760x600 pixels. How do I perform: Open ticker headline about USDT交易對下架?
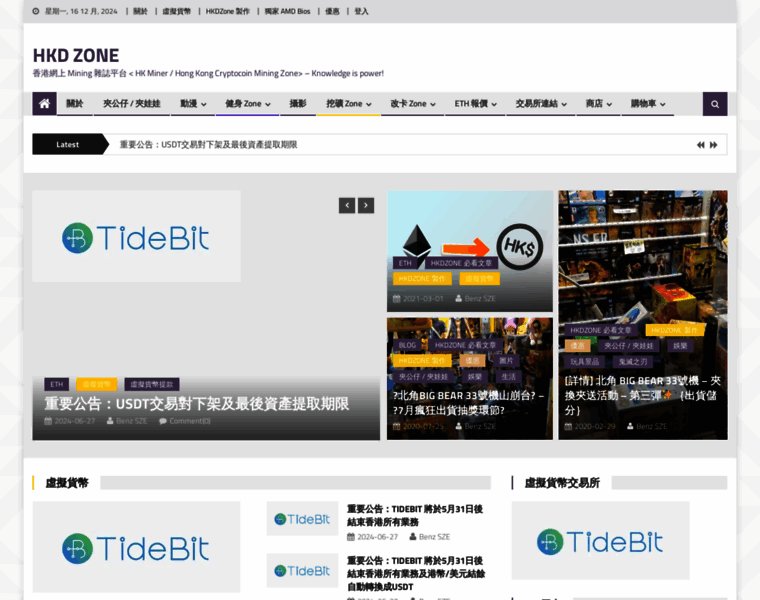[208, 144]
